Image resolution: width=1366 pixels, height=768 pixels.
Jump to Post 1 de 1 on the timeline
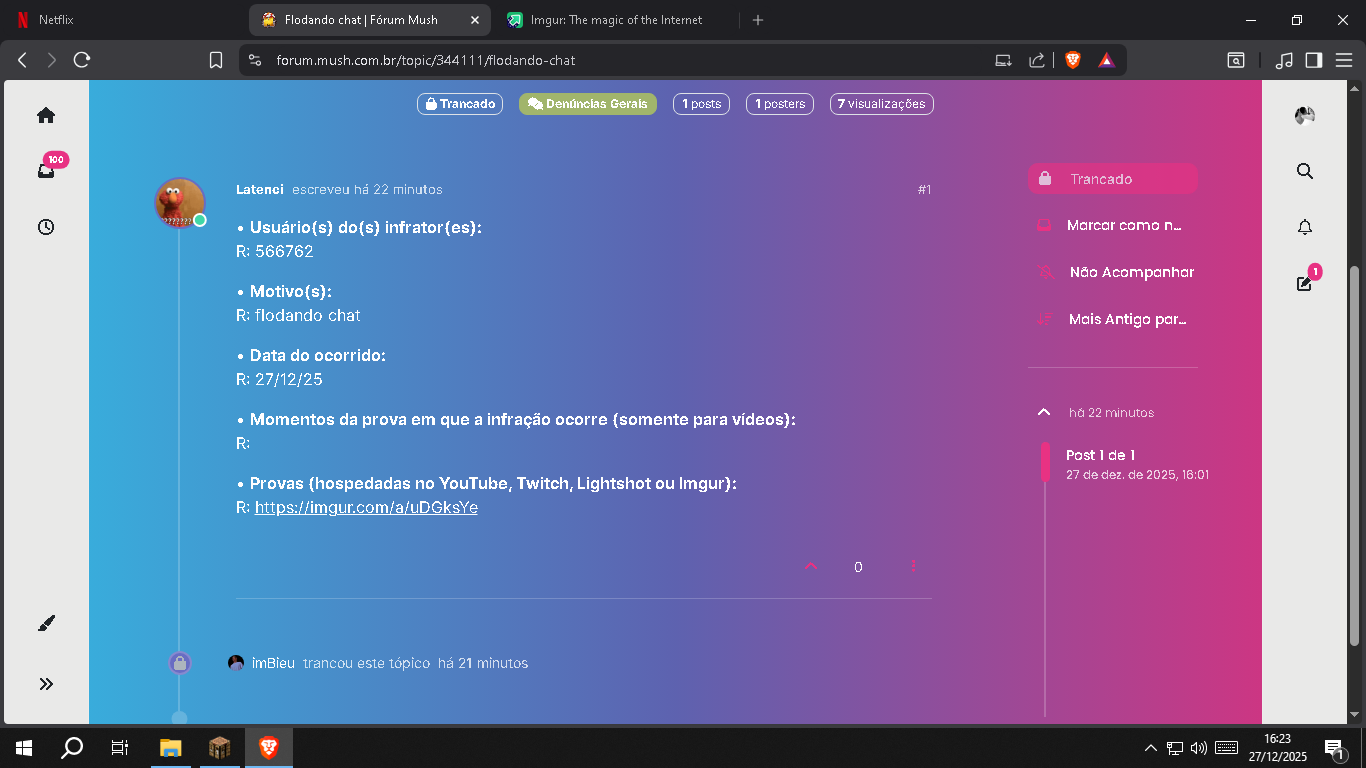click(1100, 454)
